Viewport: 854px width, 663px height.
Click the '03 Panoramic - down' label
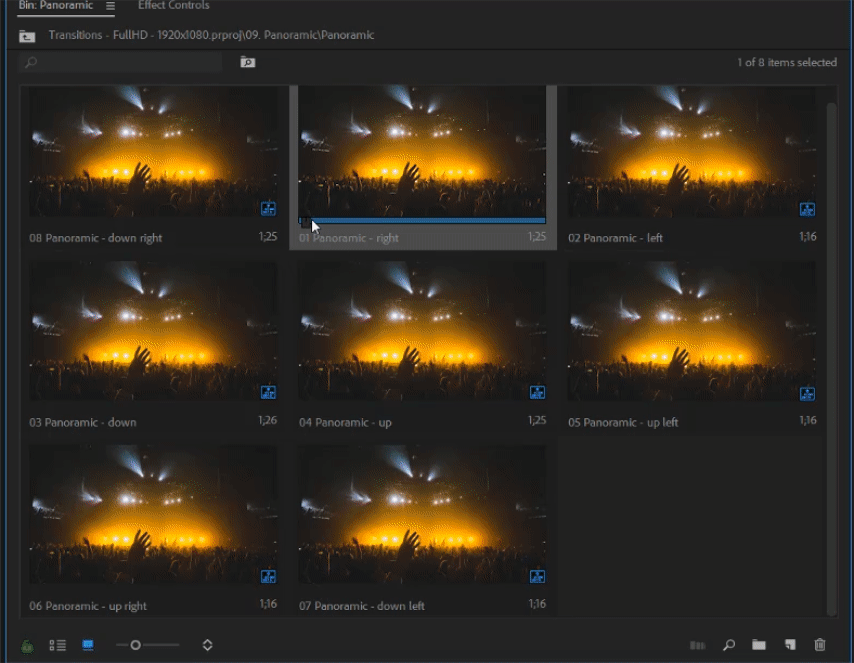pos(83,422)
